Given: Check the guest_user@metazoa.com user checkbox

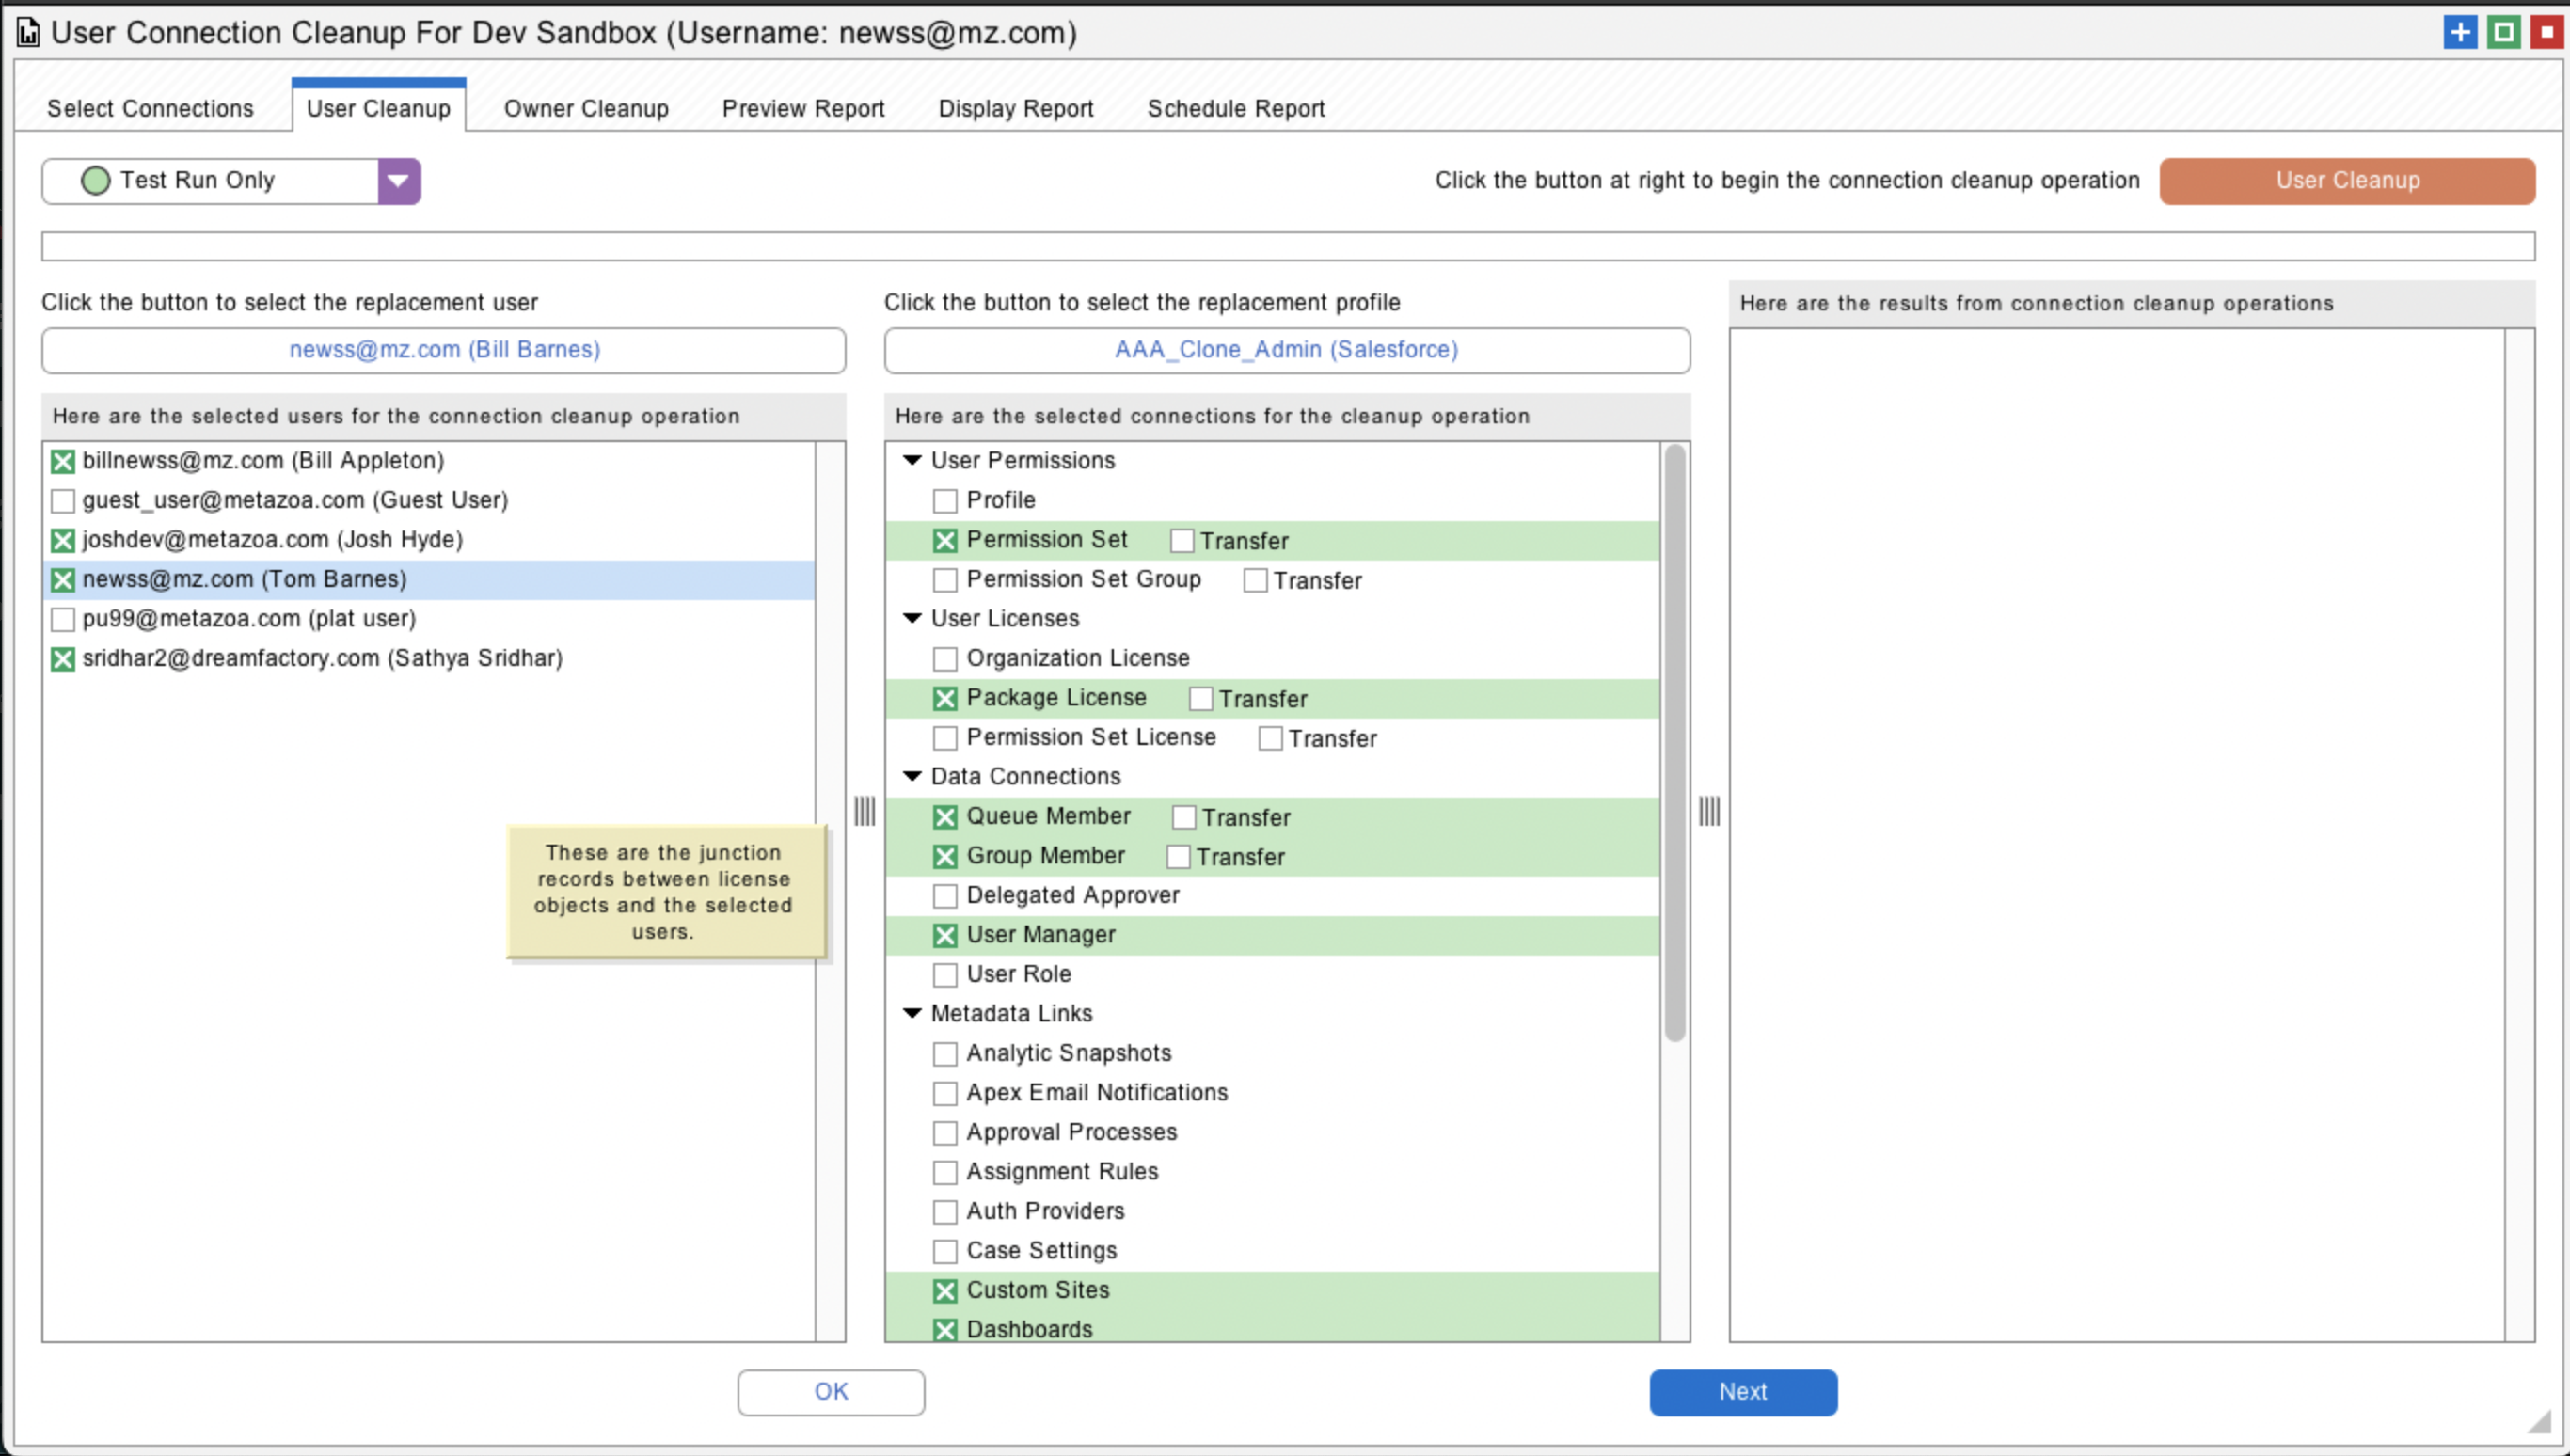Looking at the screenshot, I should point(63,500).
